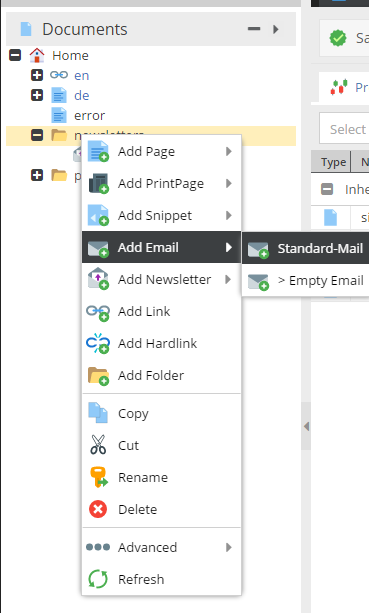Click the Add Page icon
The width and height of the screenshot is (369, 613).
click(x=98, y=151)
